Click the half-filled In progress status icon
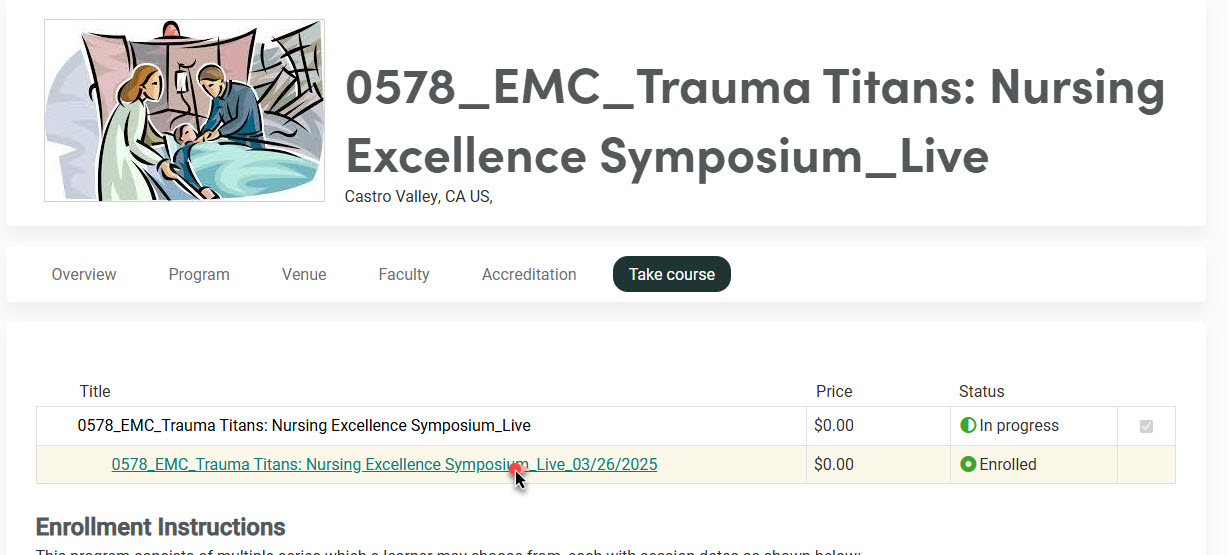 click(x=967, y=426)
